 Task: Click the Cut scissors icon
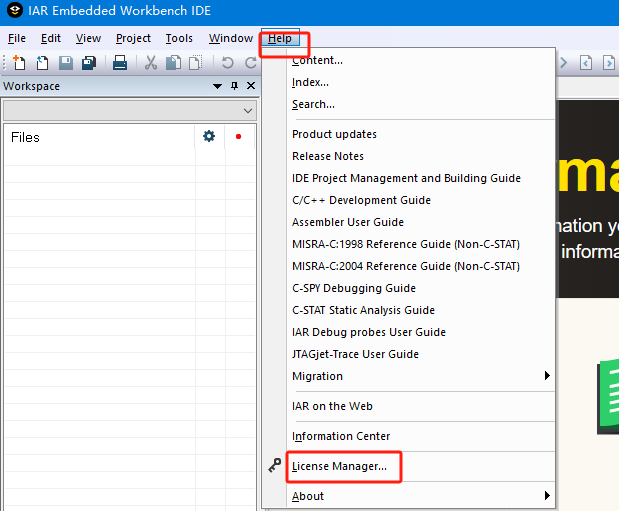150,63
